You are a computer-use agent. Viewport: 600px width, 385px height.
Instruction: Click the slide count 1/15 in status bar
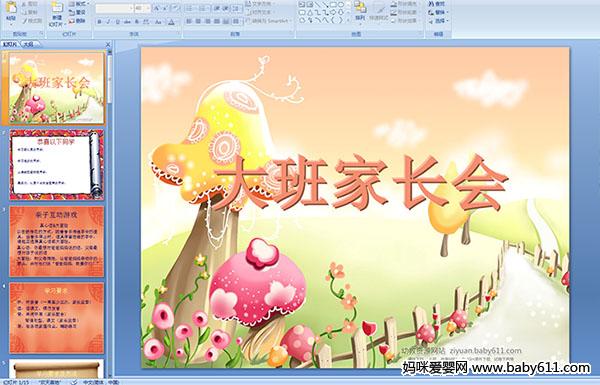pos(16,382)
